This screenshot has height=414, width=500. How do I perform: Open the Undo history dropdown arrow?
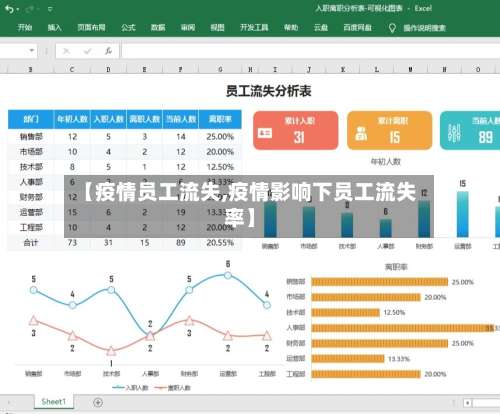point(18,10)
